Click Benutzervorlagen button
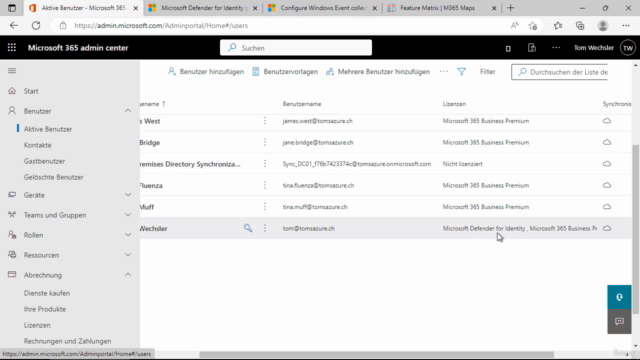 (285, 71)
